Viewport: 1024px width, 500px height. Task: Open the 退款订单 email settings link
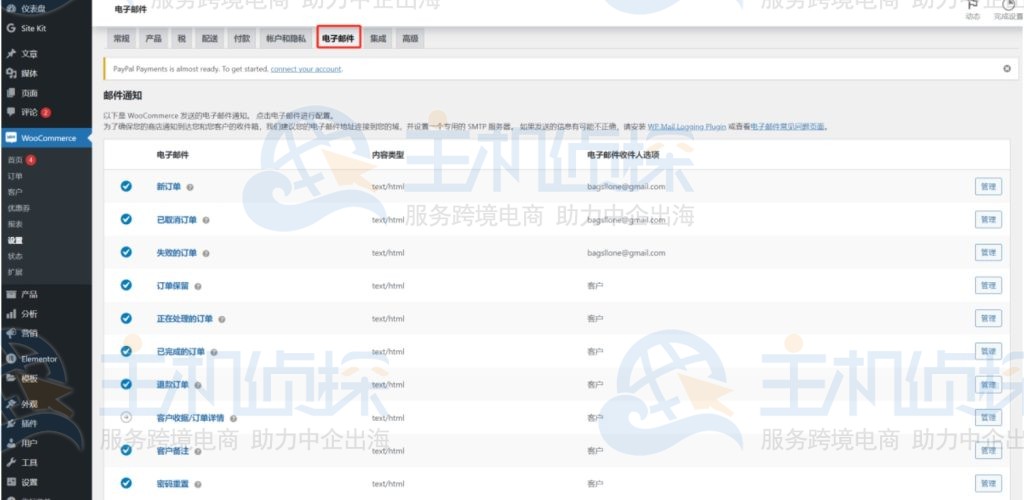coord(172,385)
